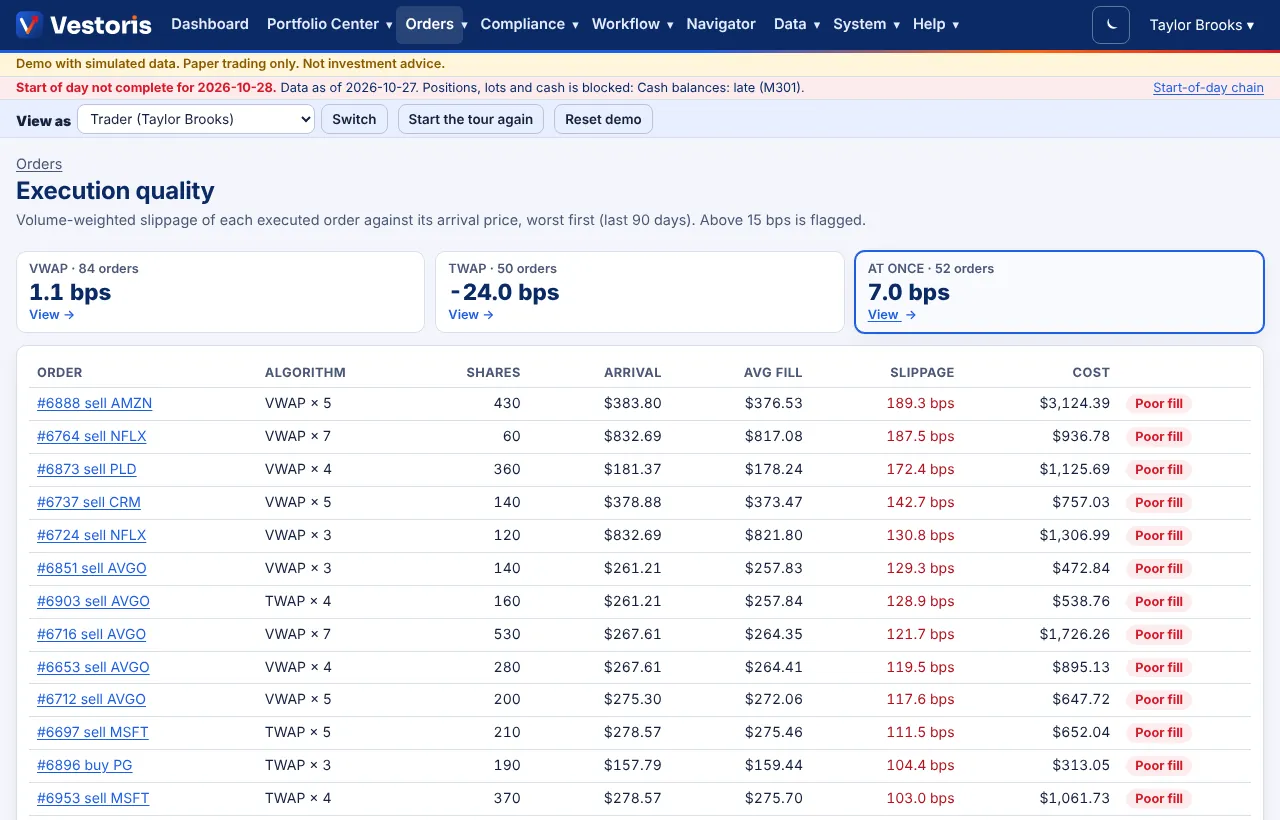Open order #6888 sell AMZN

coord(94,403)
